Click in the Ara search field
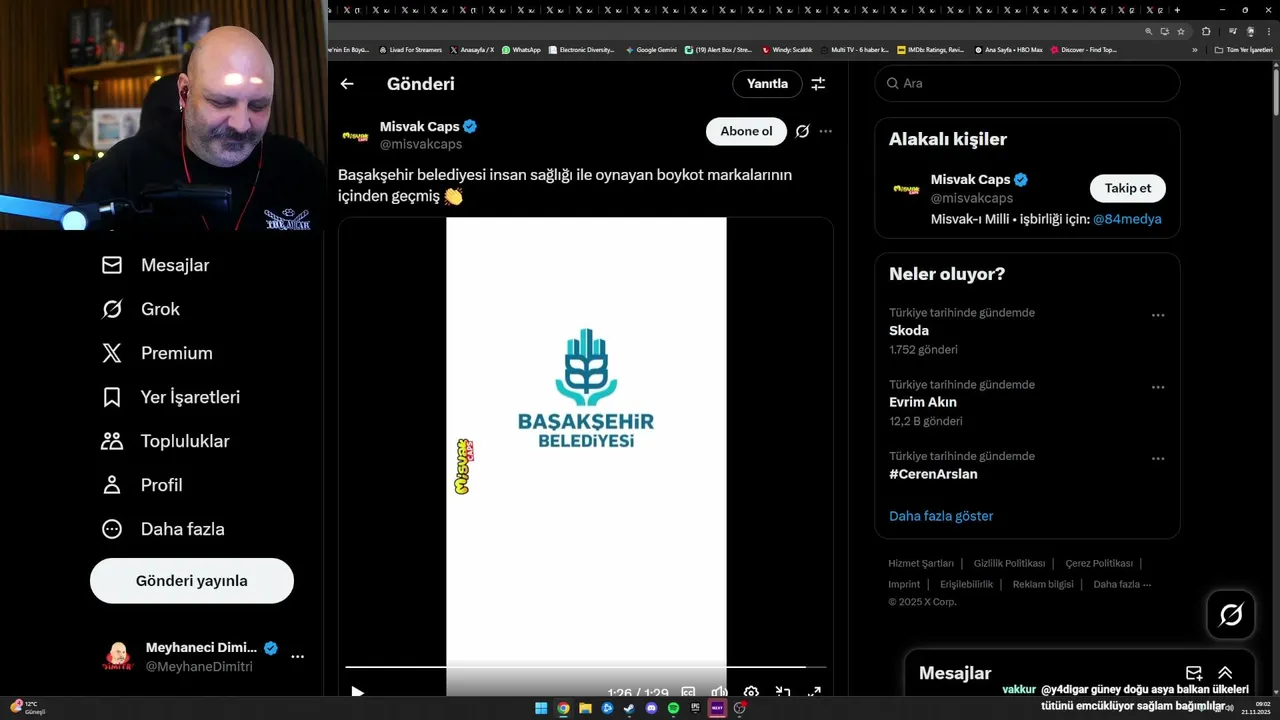 tap(1027, 83)
